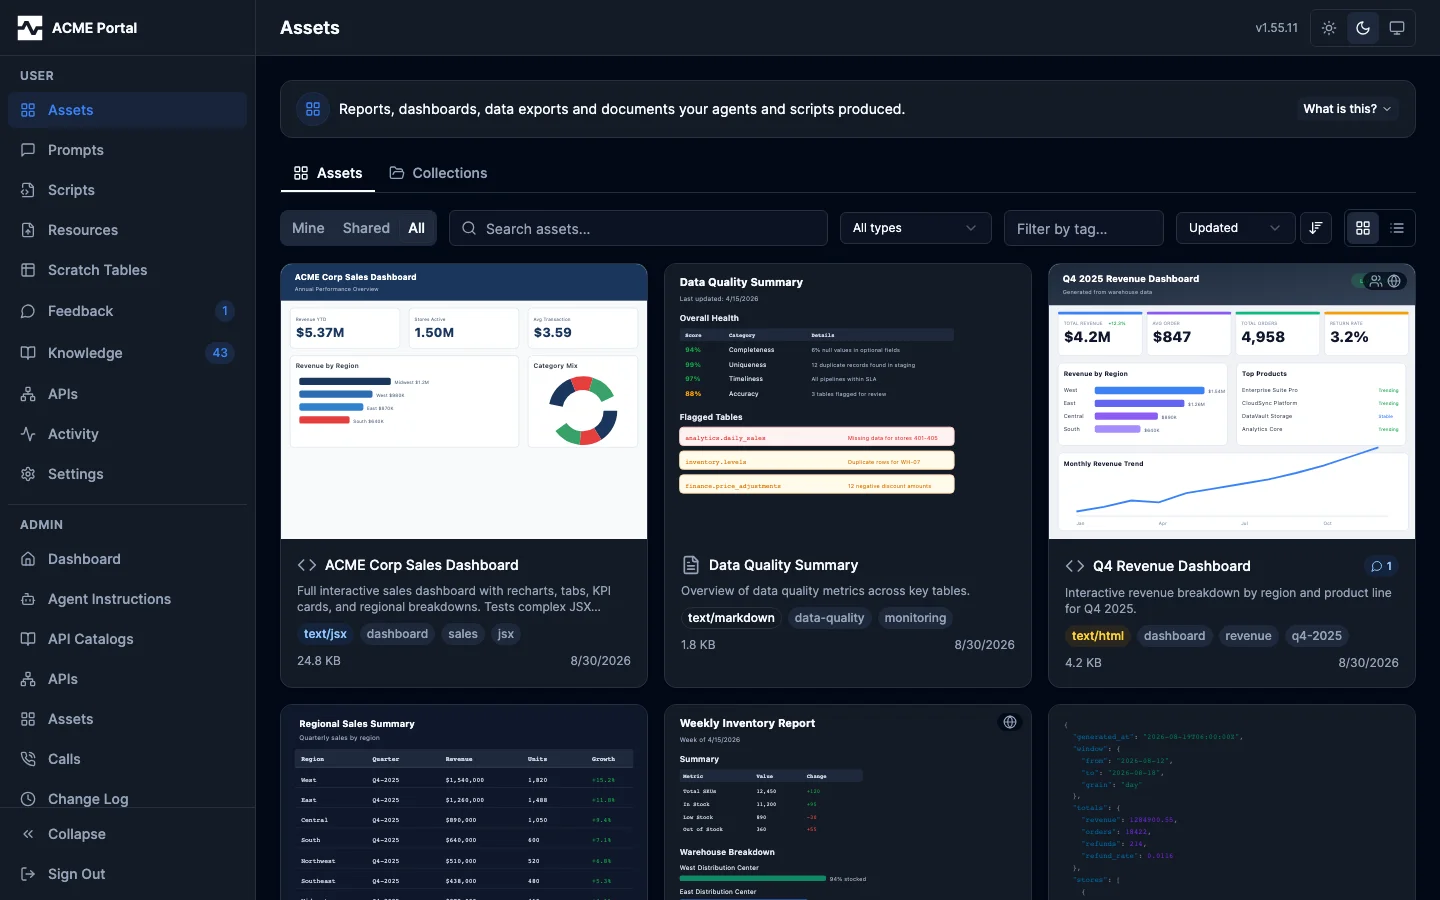
Task: Click the Knowledge book icon in sidebar
Action: pyautogui.click(x=28, y=353)
